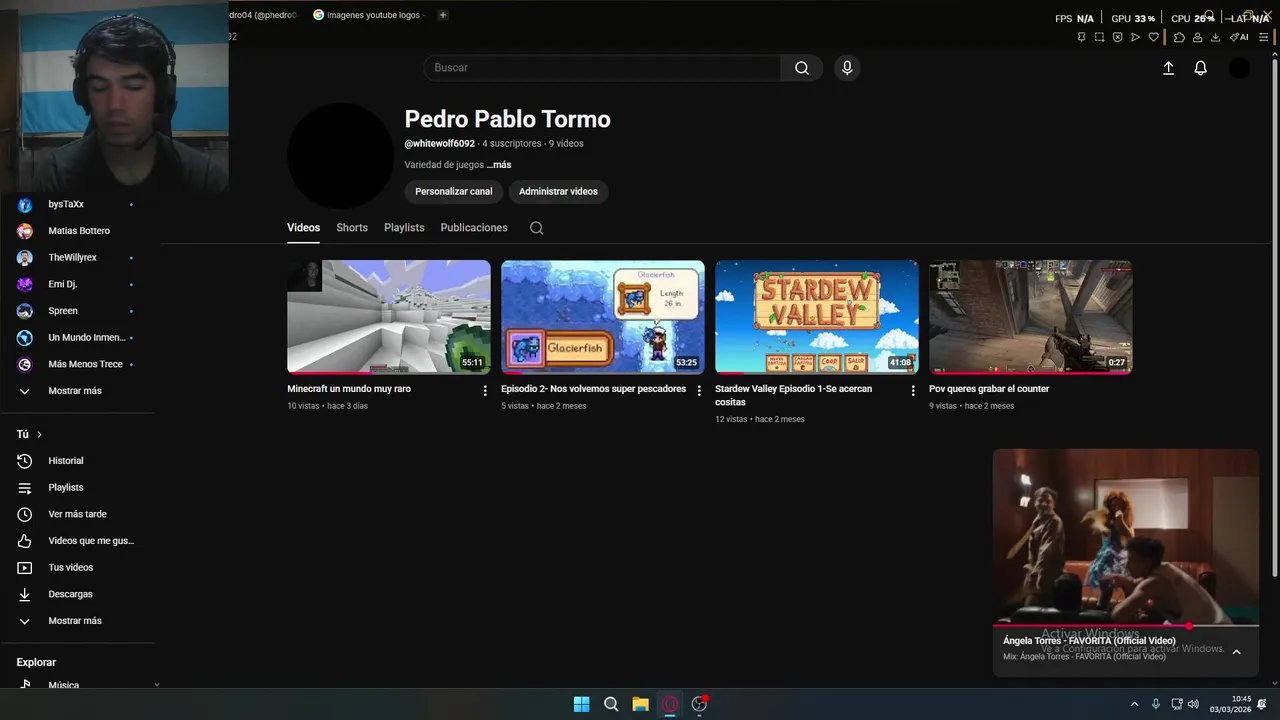The height and width of the screenshot is (720, 1280).
Task: Expand the miniplayer with the up chevron
Action: [1236, 652]
